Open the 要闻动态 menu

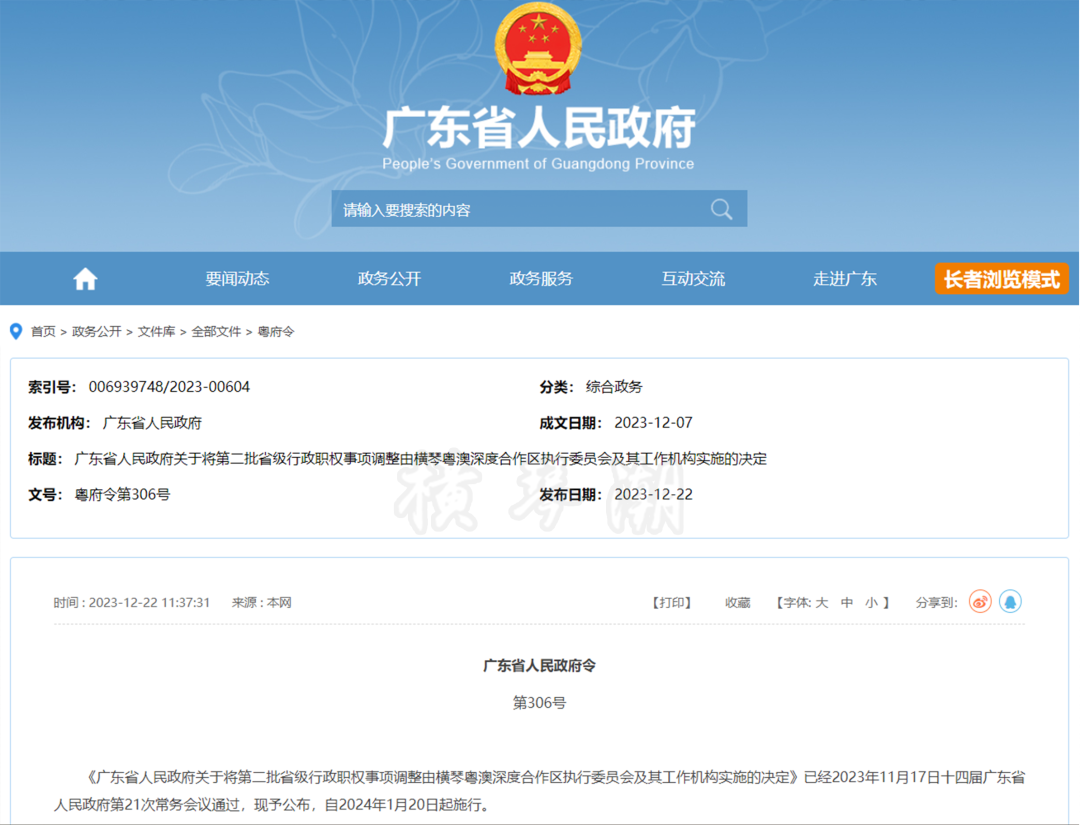(x=236, y=279)
